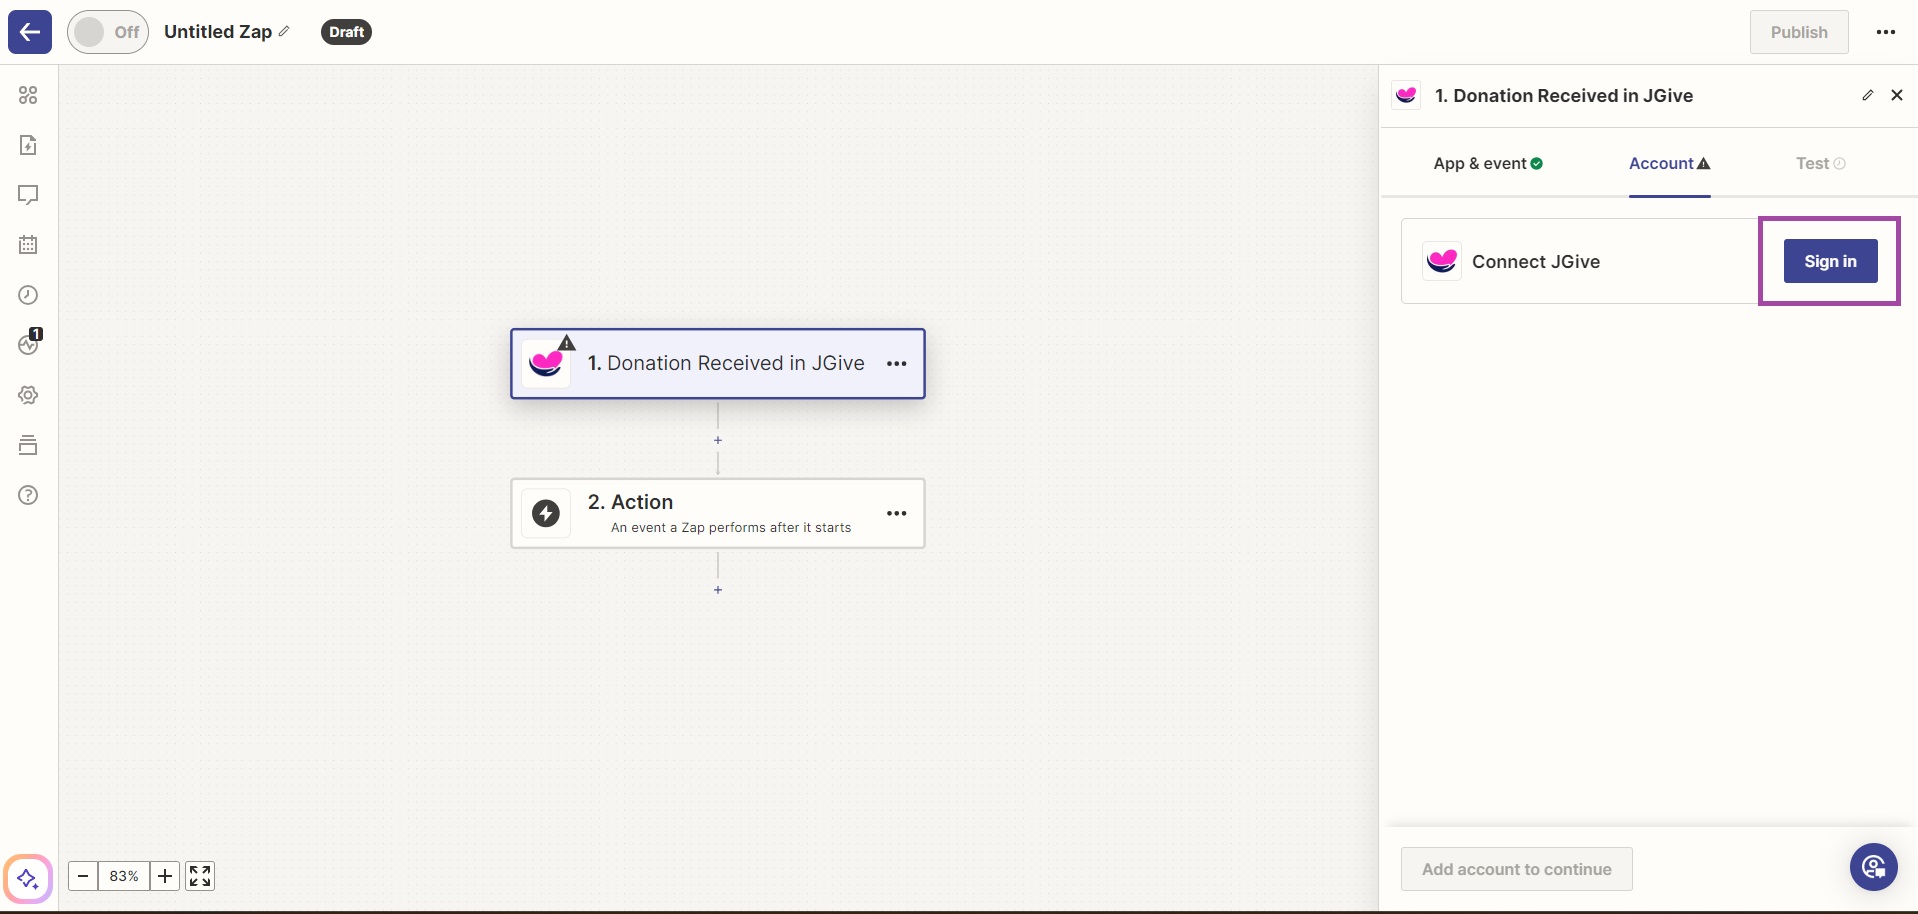Click the 83% zoom level field

[124, 876]
